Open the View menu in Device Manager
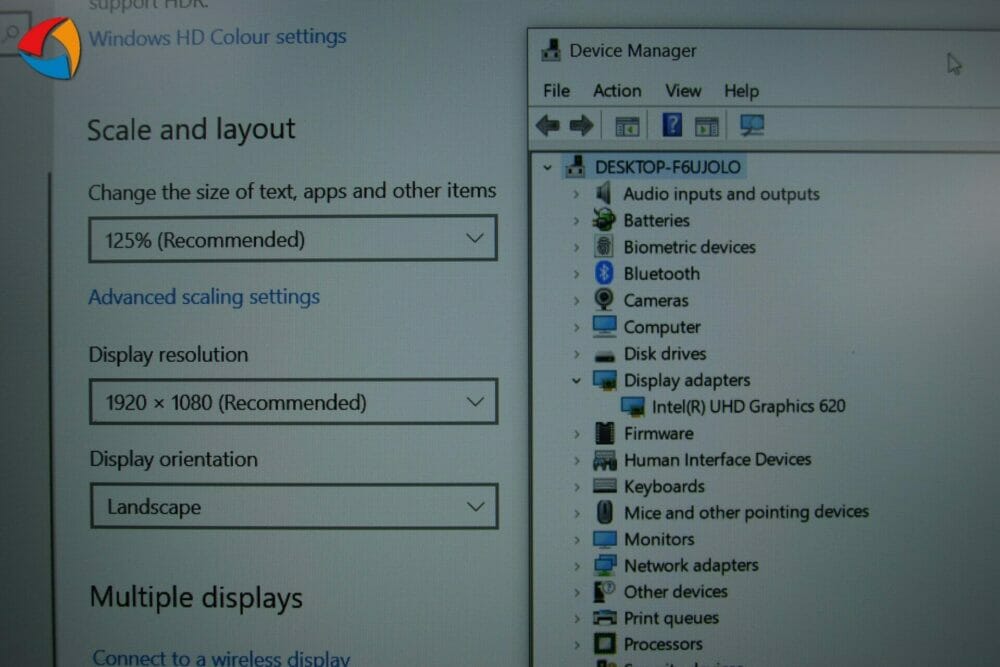This screenshot has height=667, width=1000. click(683, 91)
